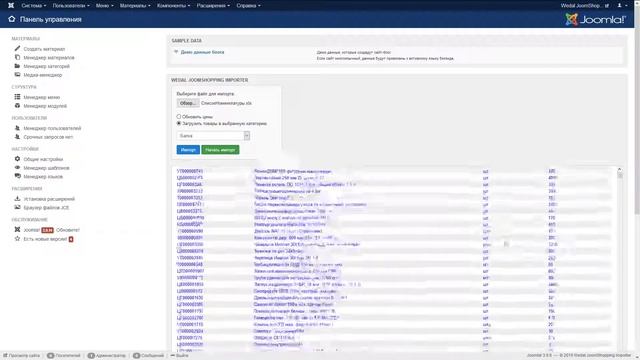Screen dimensions: 640x360
Task: Click the Посетителей counter in status bar
Action: (64, 356)
